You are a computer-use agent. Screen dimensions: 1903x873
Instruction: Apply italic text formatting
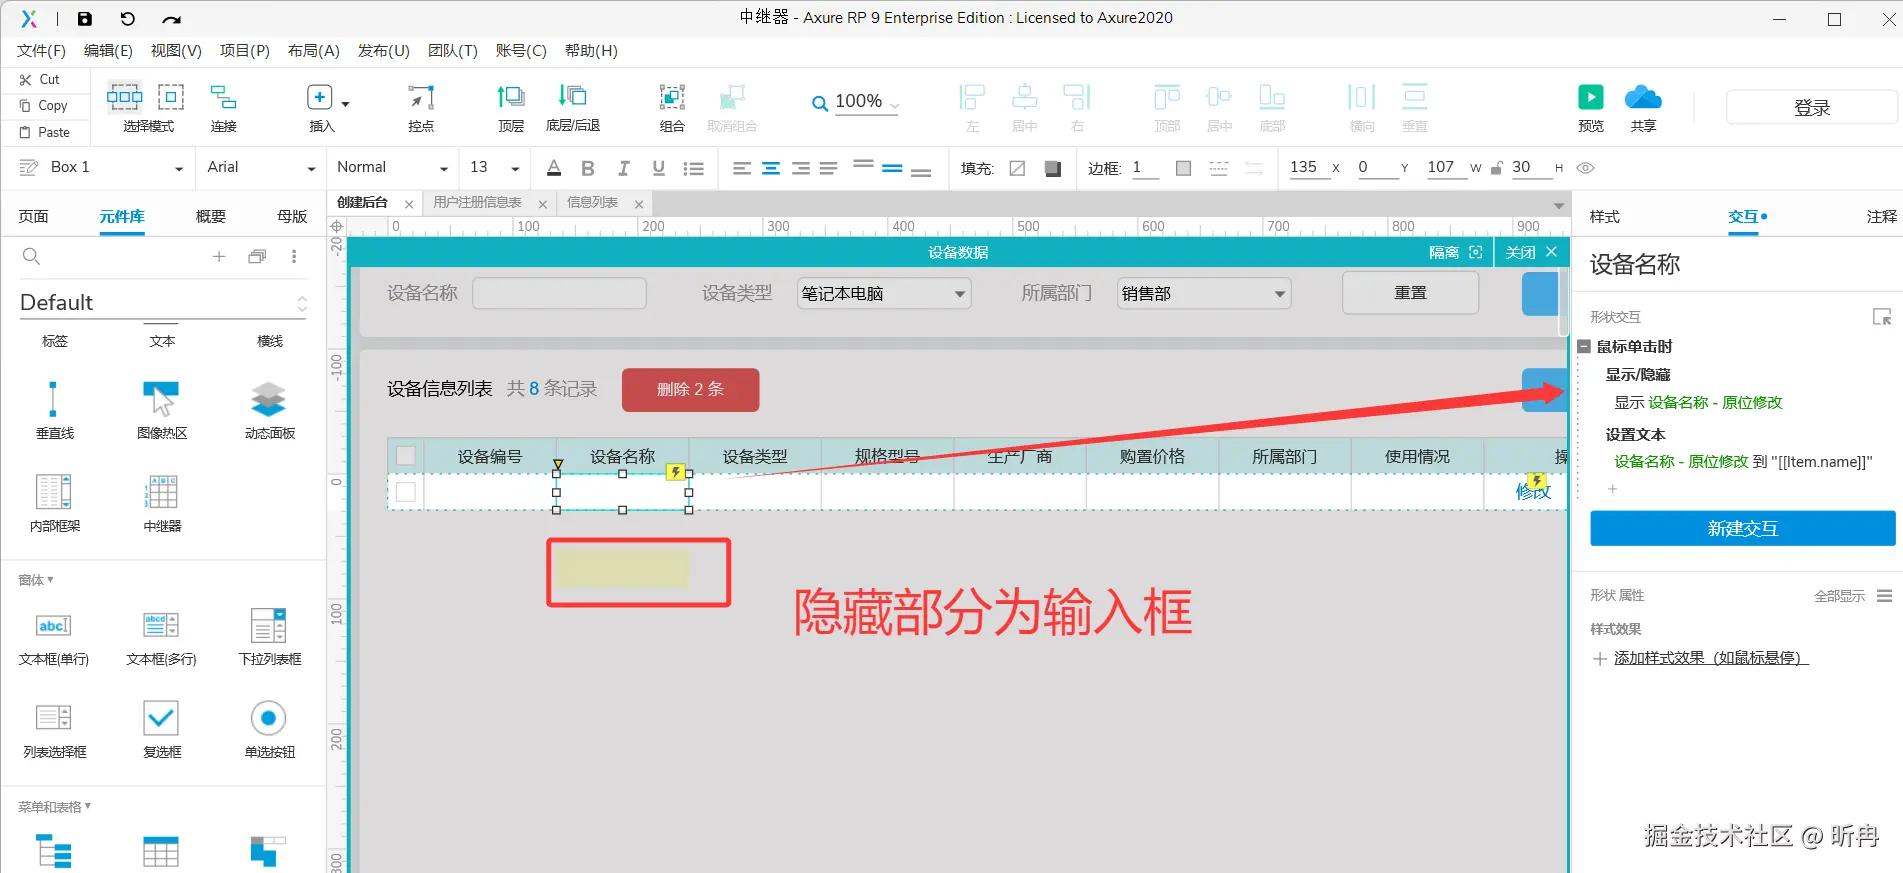coord(623,168)
